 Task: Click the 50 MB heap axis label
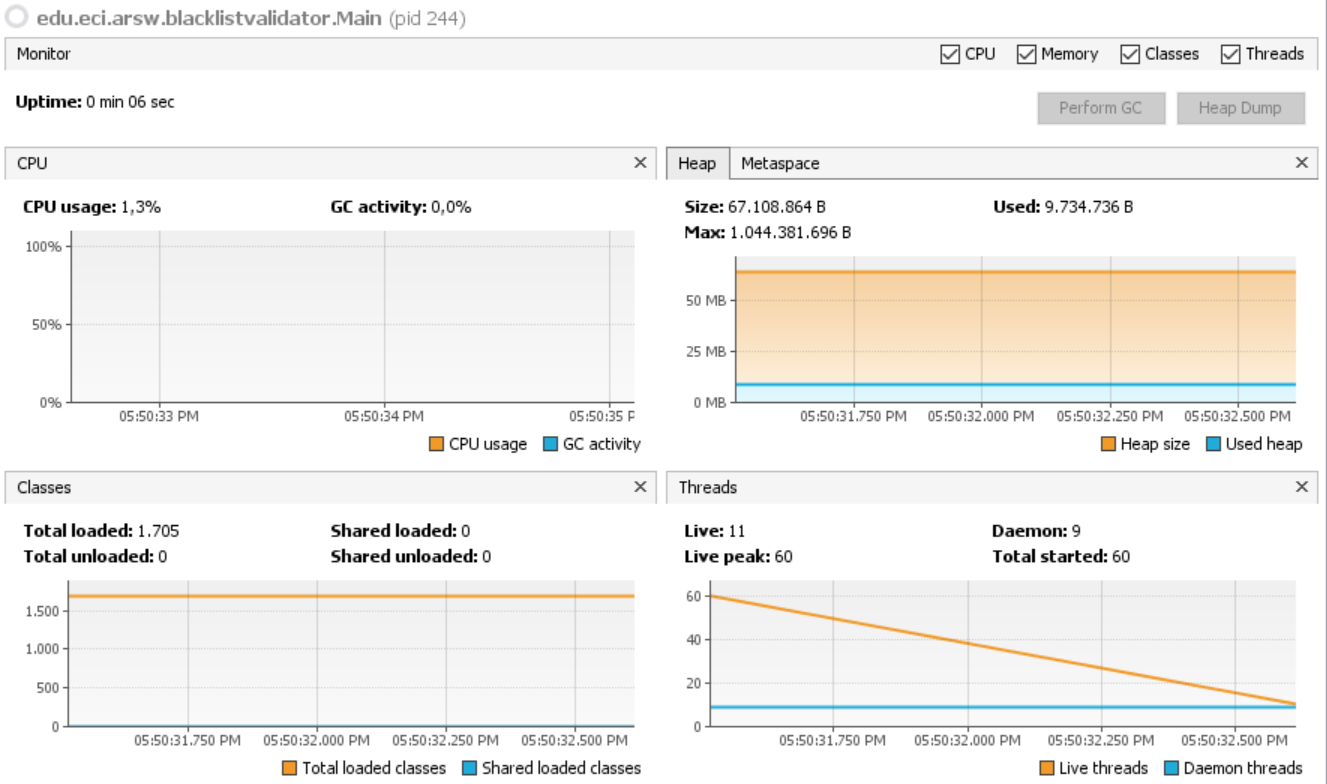pos(706,300)
